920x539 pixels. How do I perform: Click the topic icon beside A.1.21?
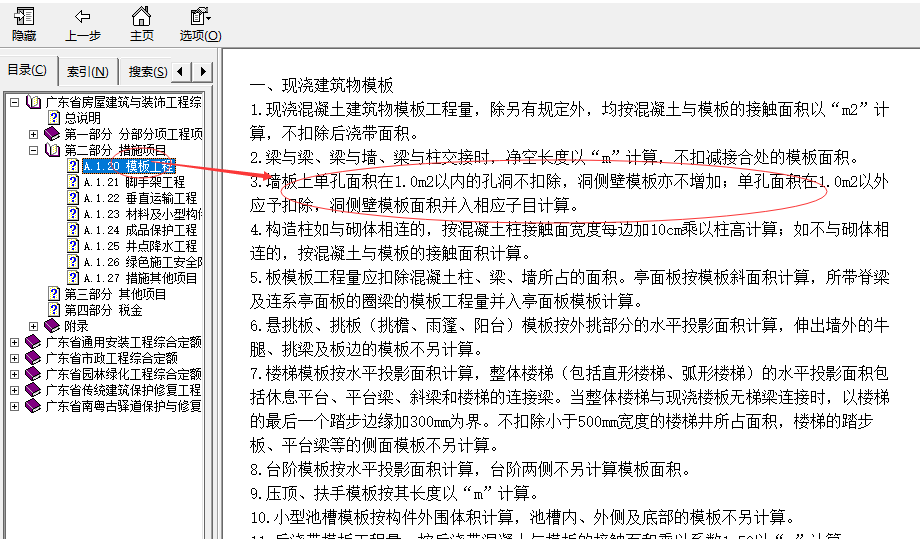click(73, 182)
